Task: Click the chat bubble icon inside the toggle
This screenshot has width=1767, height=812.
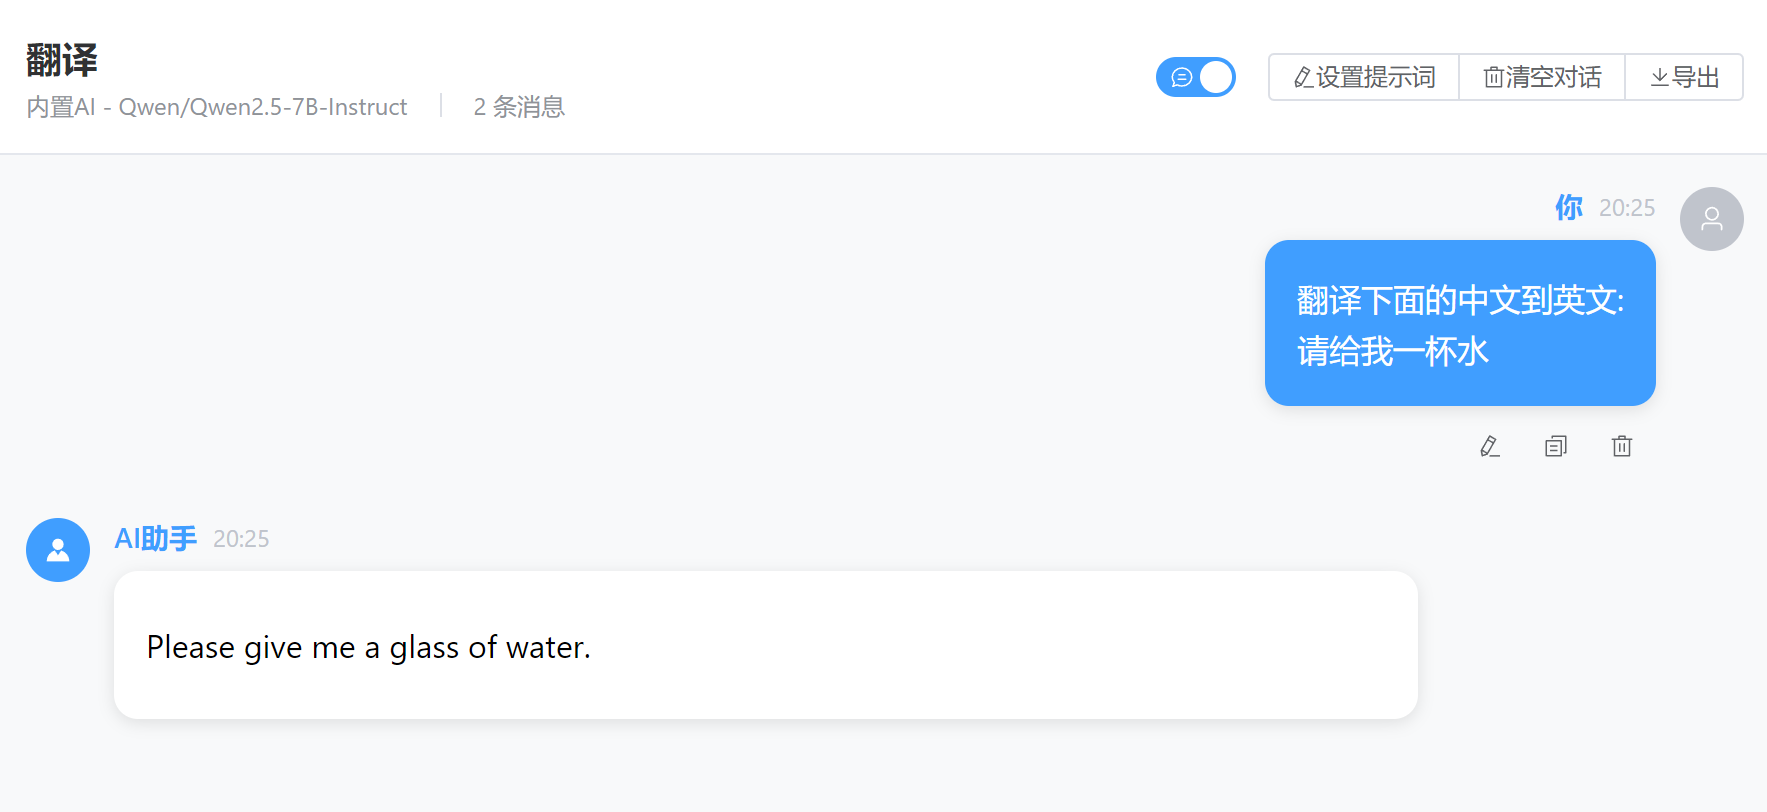Action: click(1181, 76)
